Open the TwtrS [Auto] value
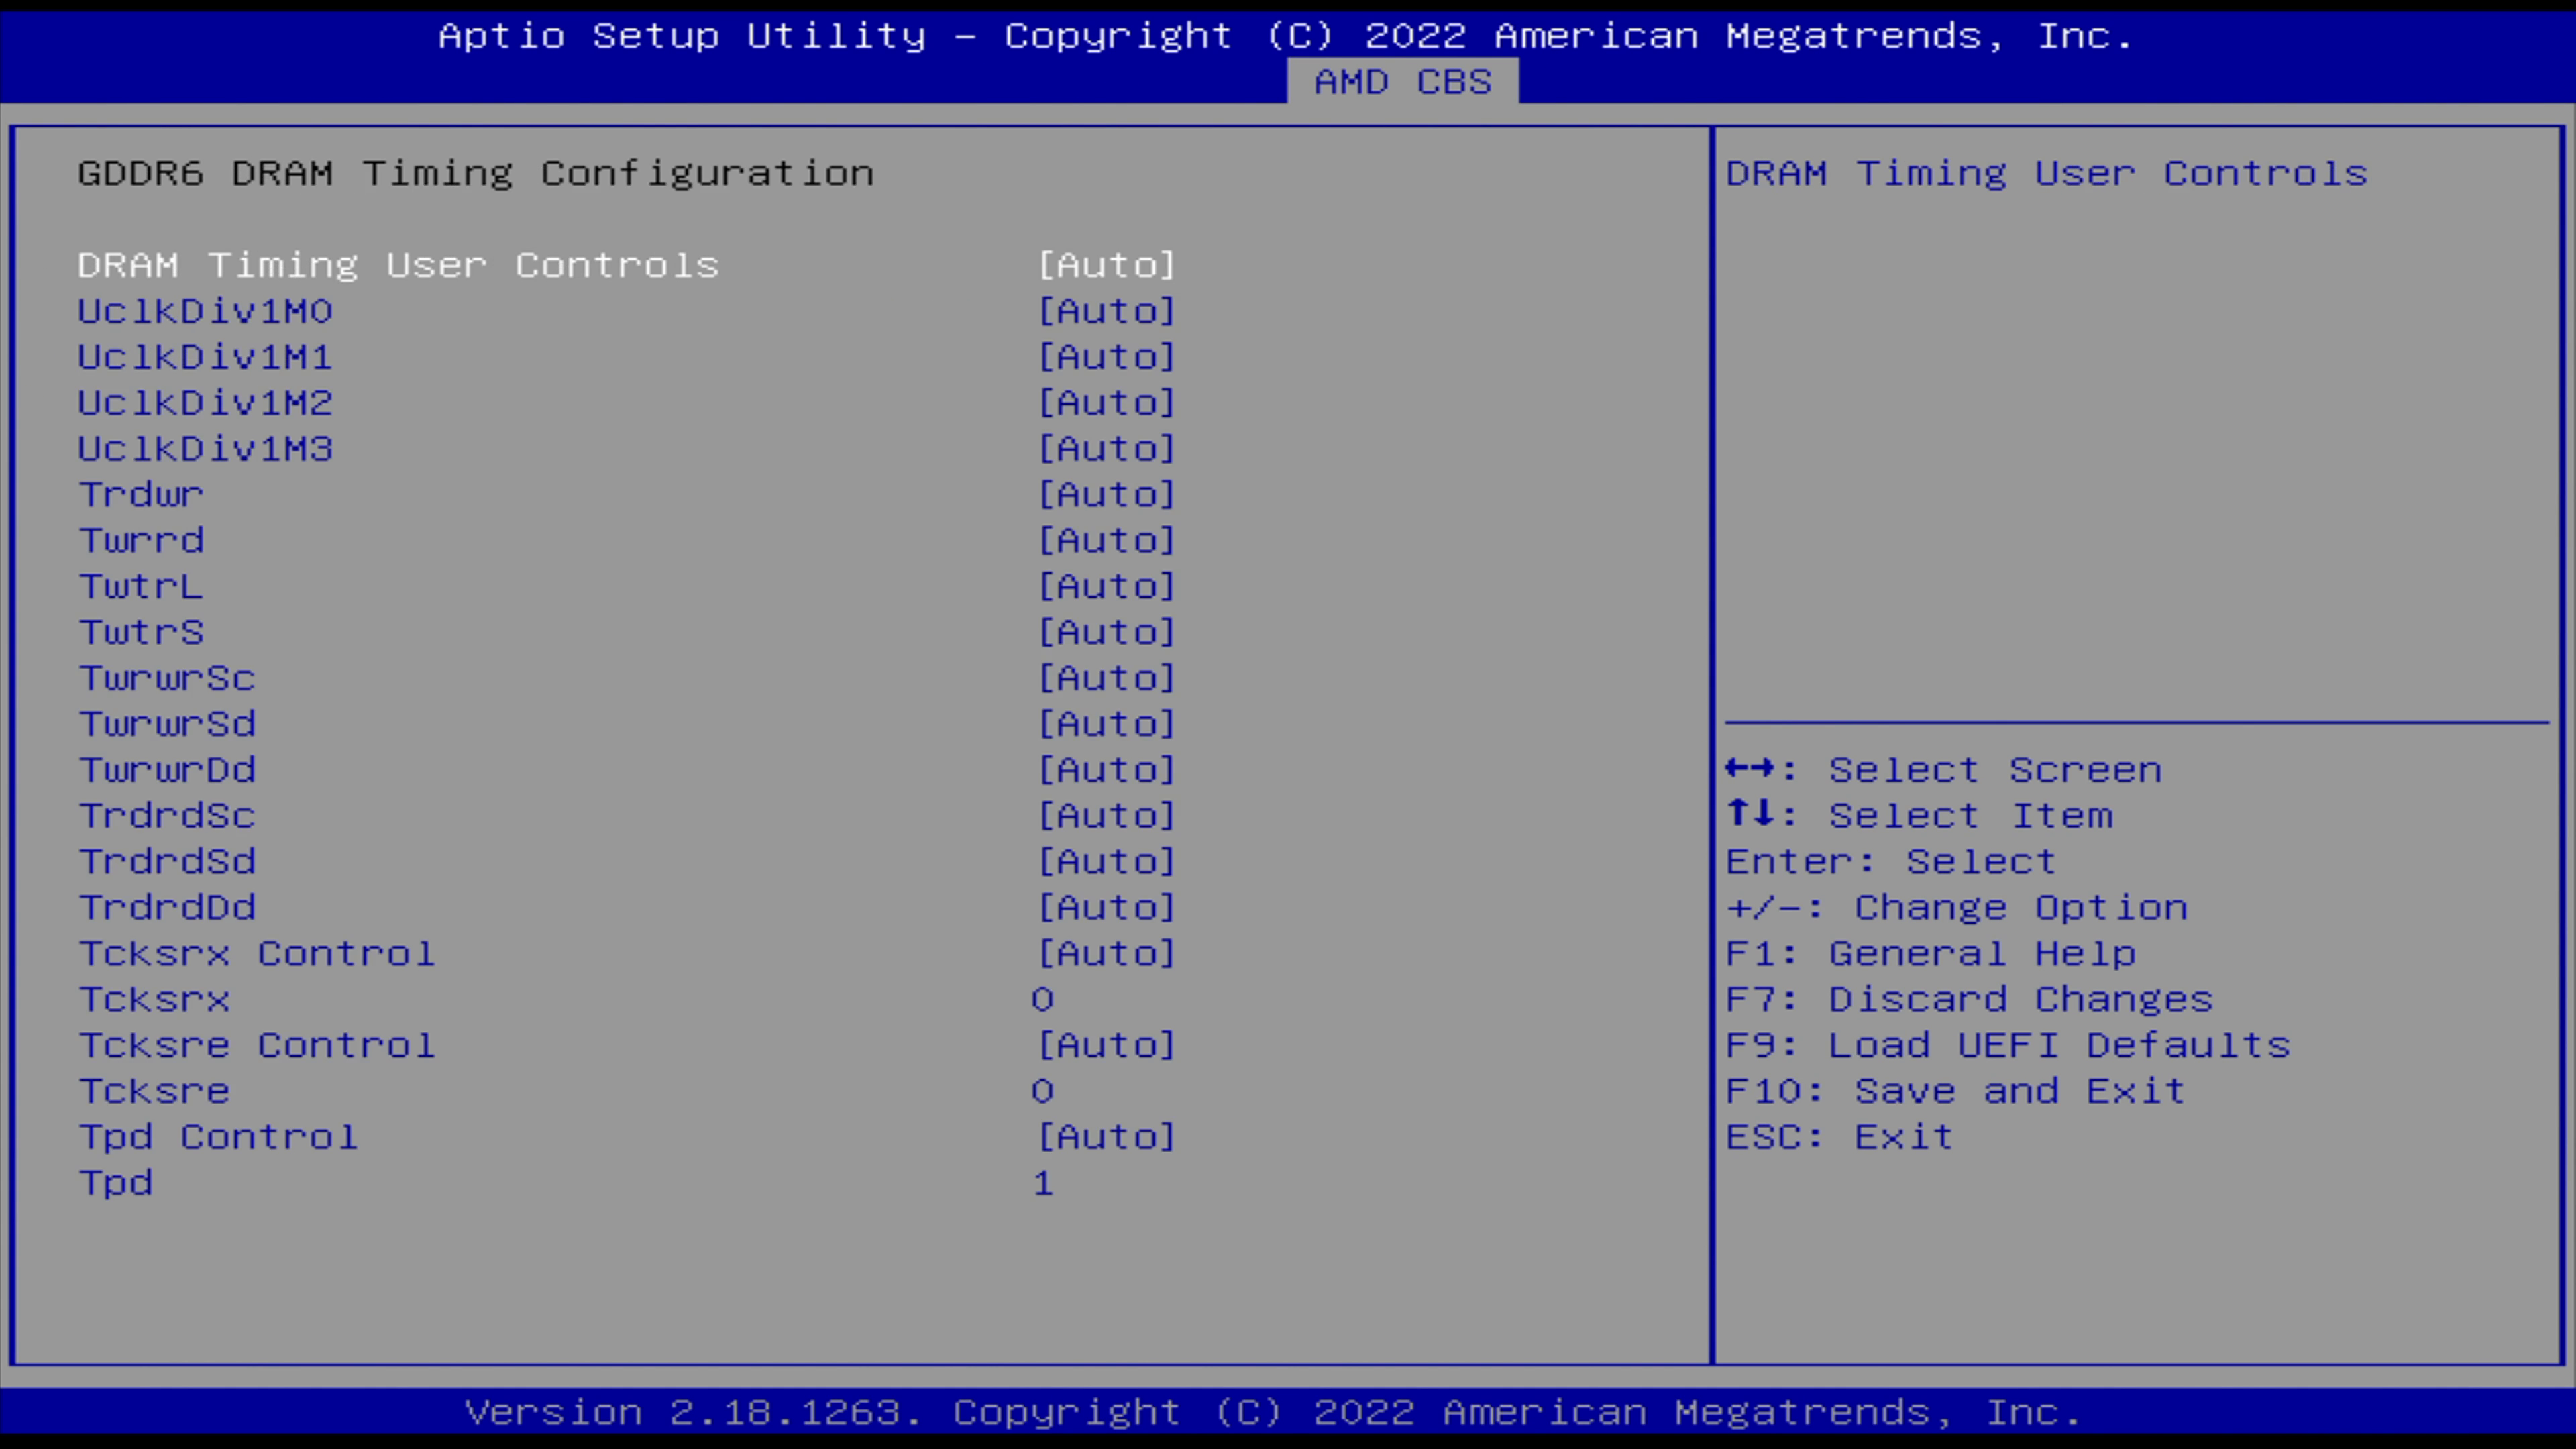This screenshot has height=1449, width=2576. 1106,633
